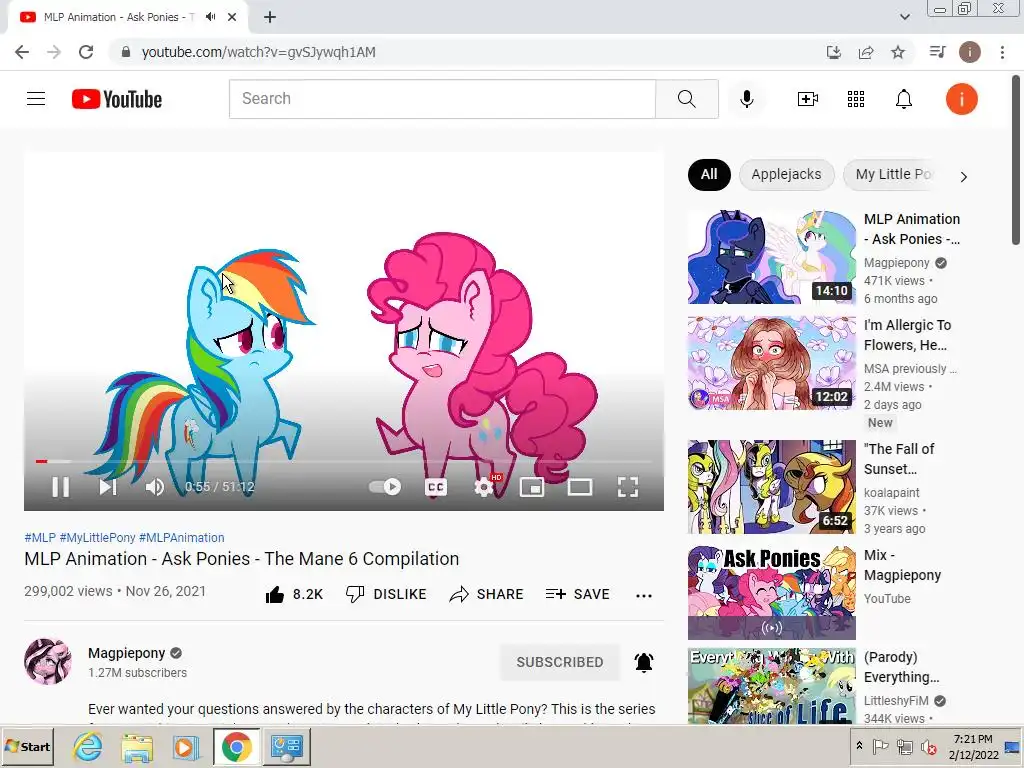Open The Fall of Sunset thumbnail
Screen dimensions: 1024x768
tap(771, 487)
